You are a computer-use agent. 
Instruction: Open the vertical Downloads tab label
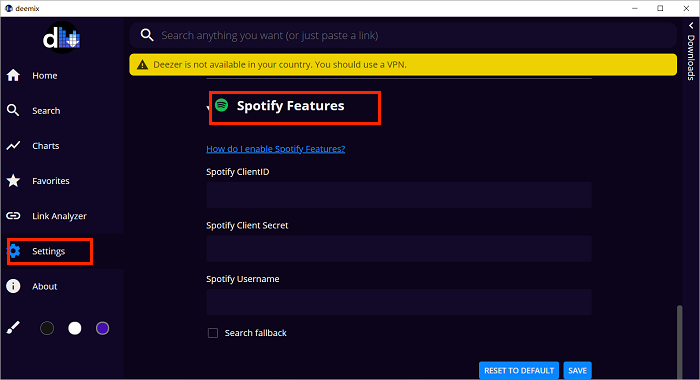pos(691,58)
